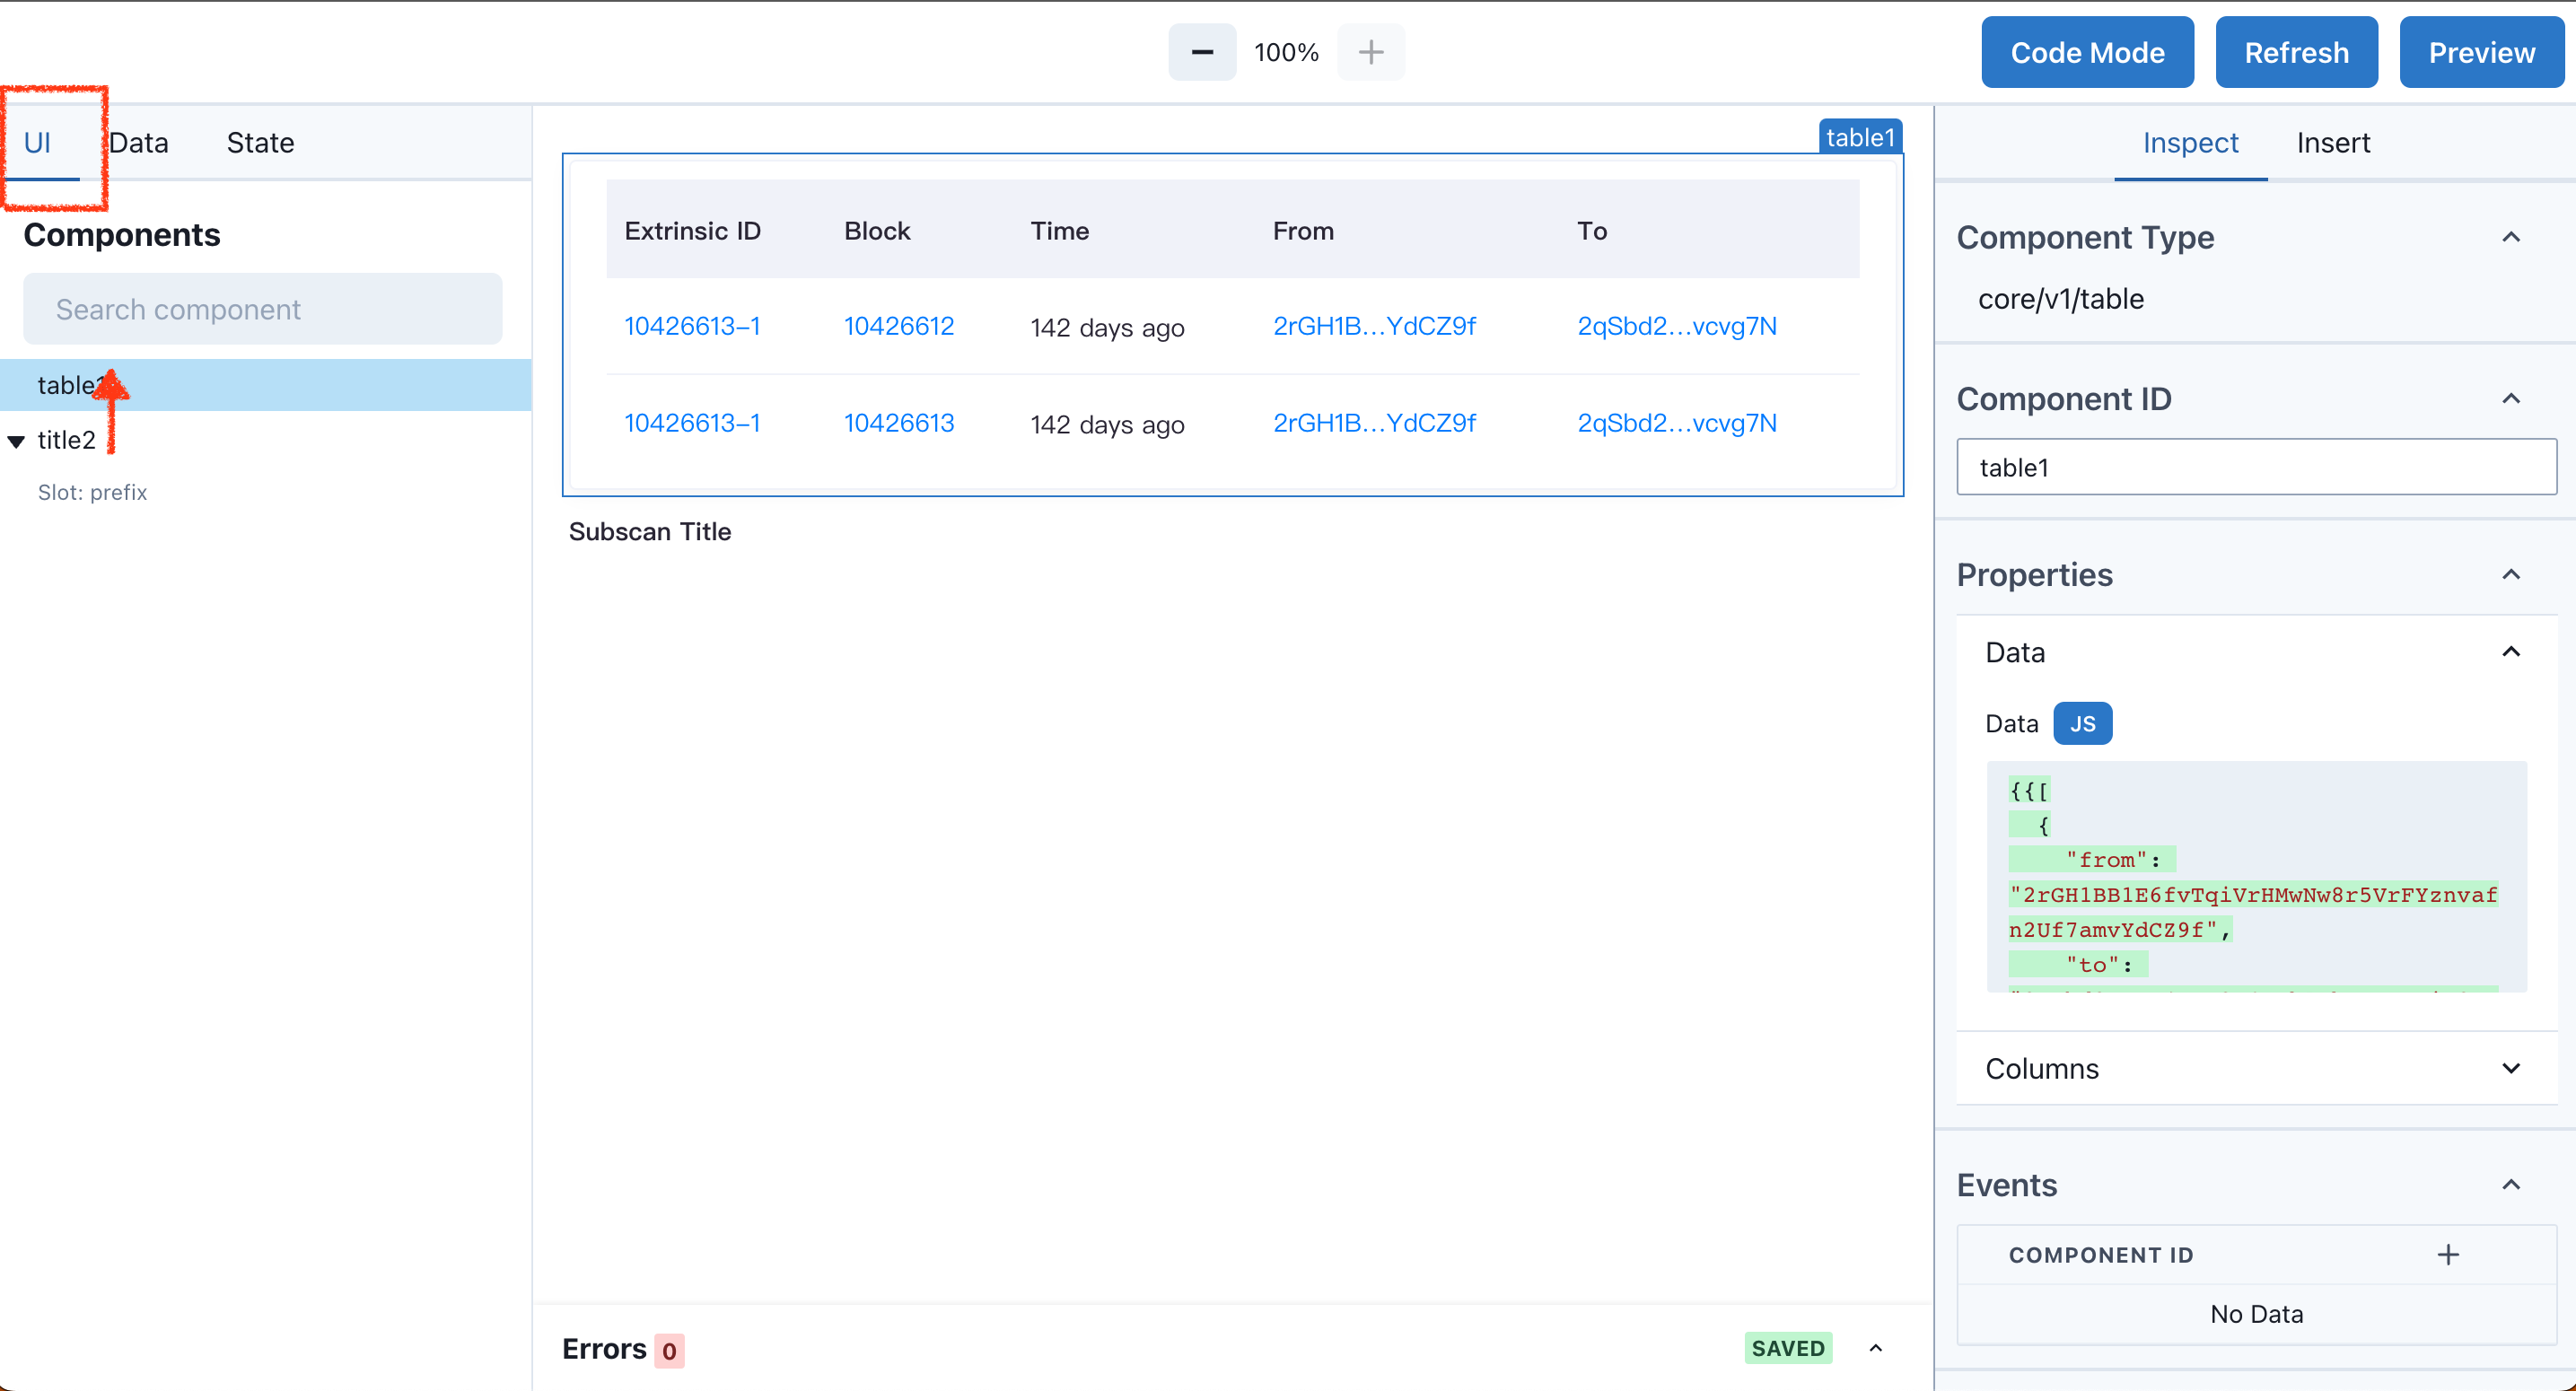Click the Errors count badge

(x=669, y=1350)
